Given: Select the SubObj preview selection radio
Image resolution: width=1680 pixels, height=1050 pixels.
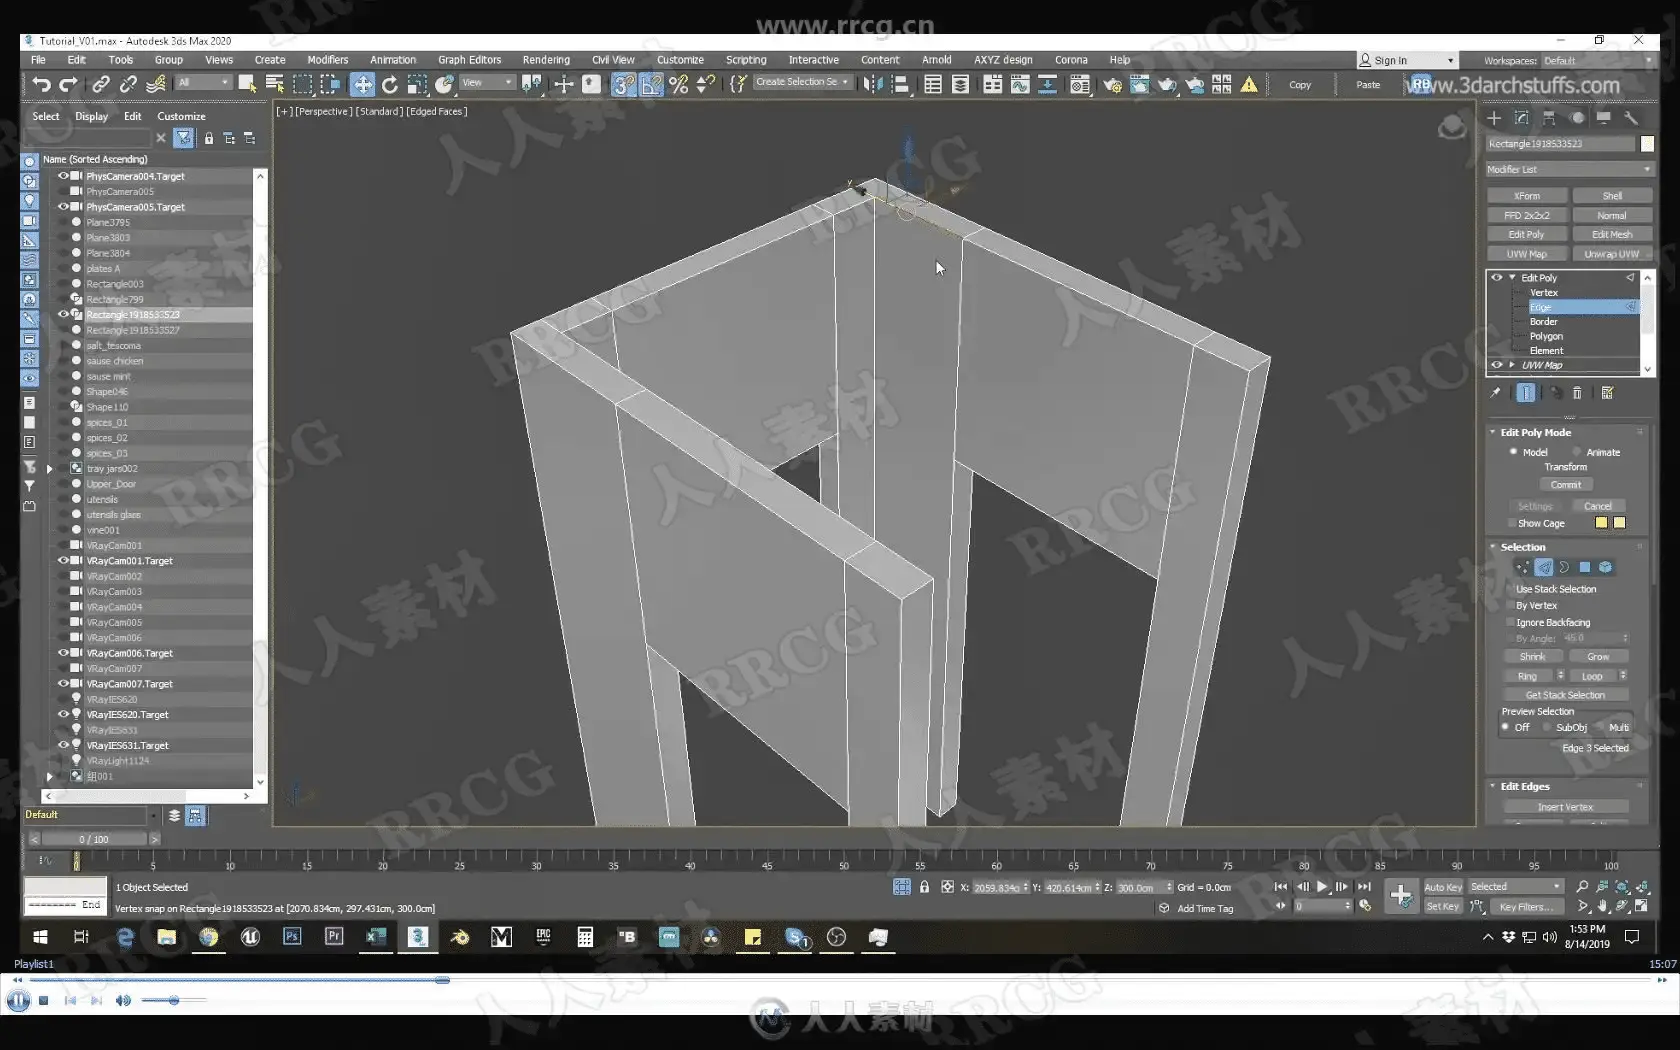Looking at the screenshot, I should pos(1546,727).
